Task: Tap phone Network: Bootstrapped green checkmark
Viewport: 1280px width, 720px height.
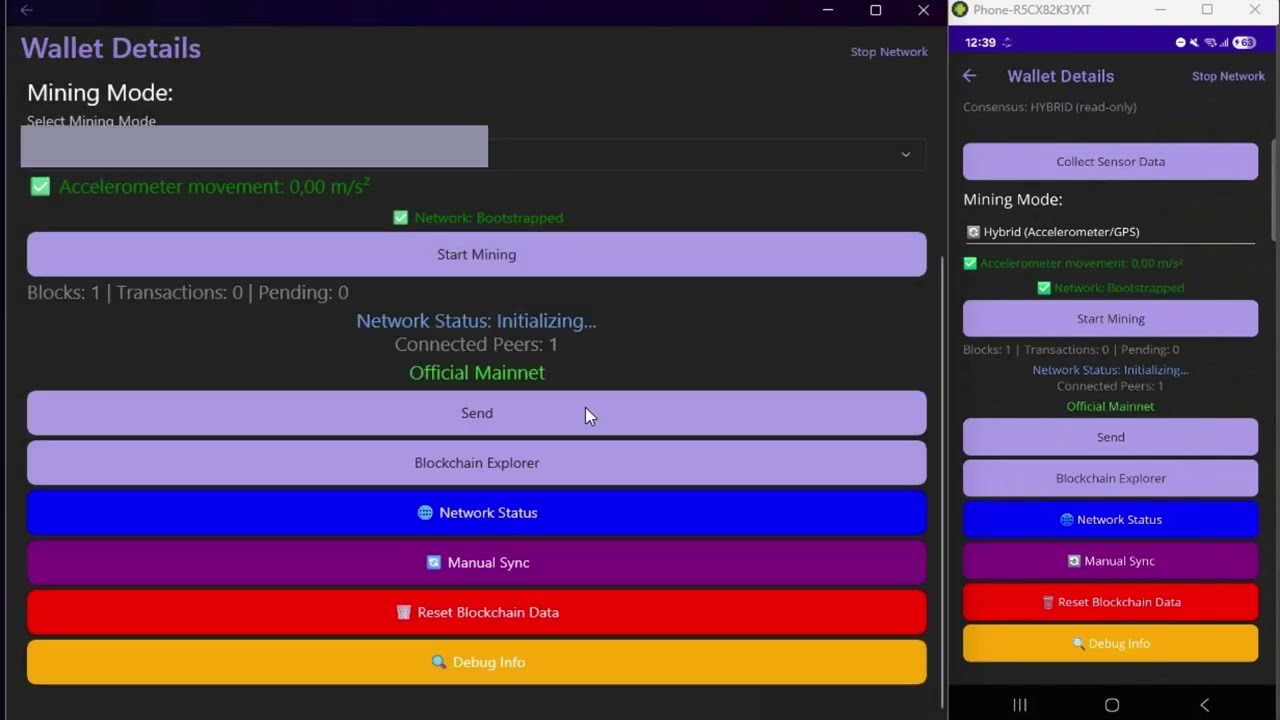Action: tap(1044, 287)
